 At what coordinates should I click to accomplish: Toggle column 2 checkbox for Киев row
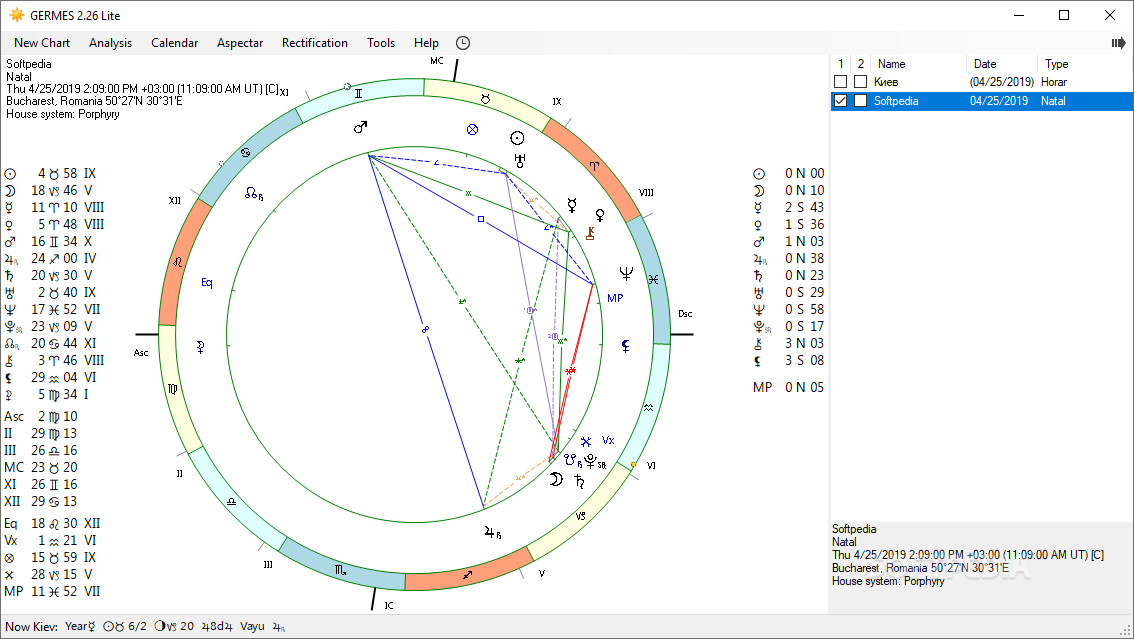(861, 82)
